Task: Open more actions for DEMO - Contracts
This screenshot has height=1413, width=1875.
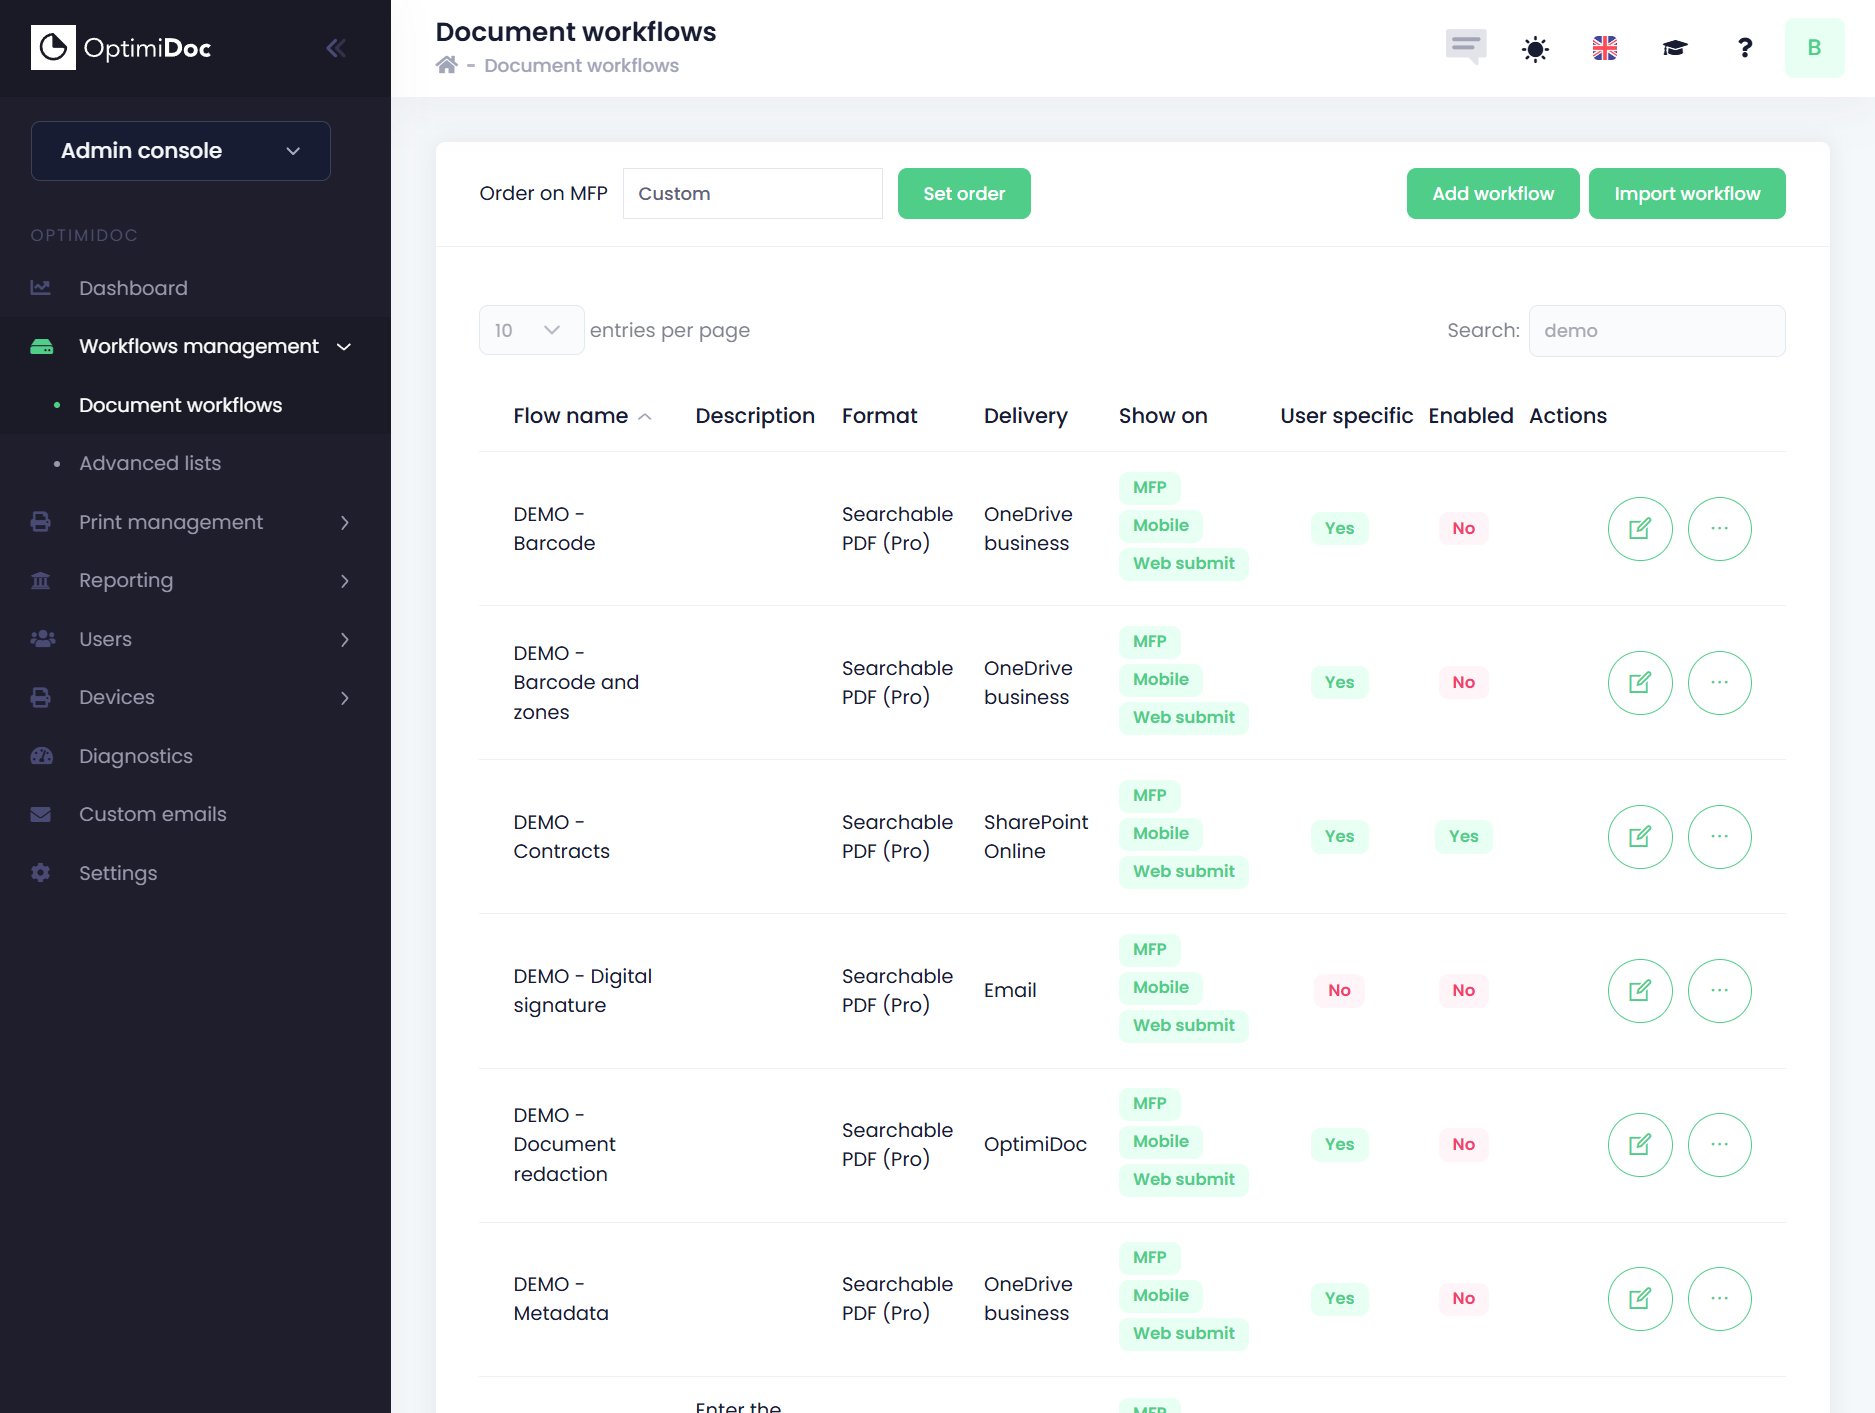Action: (1719, 837)
